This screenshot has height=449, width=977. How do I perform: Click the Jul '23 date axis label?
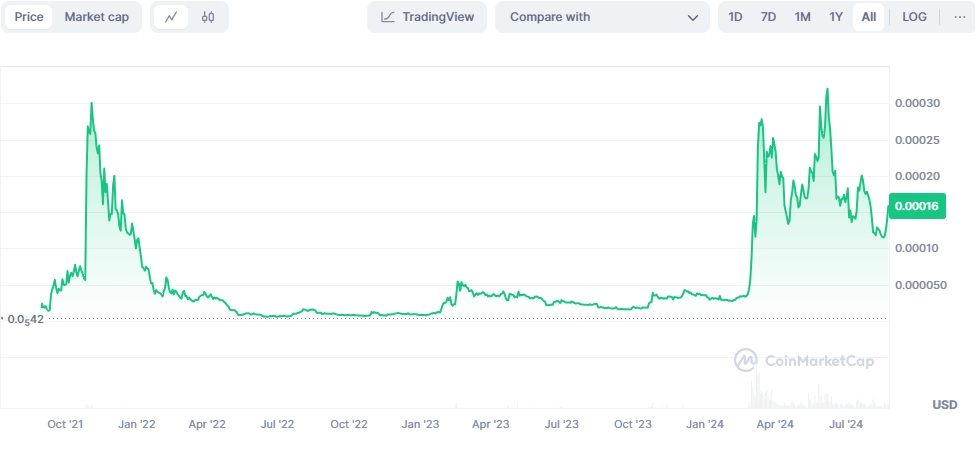(561, 425)
